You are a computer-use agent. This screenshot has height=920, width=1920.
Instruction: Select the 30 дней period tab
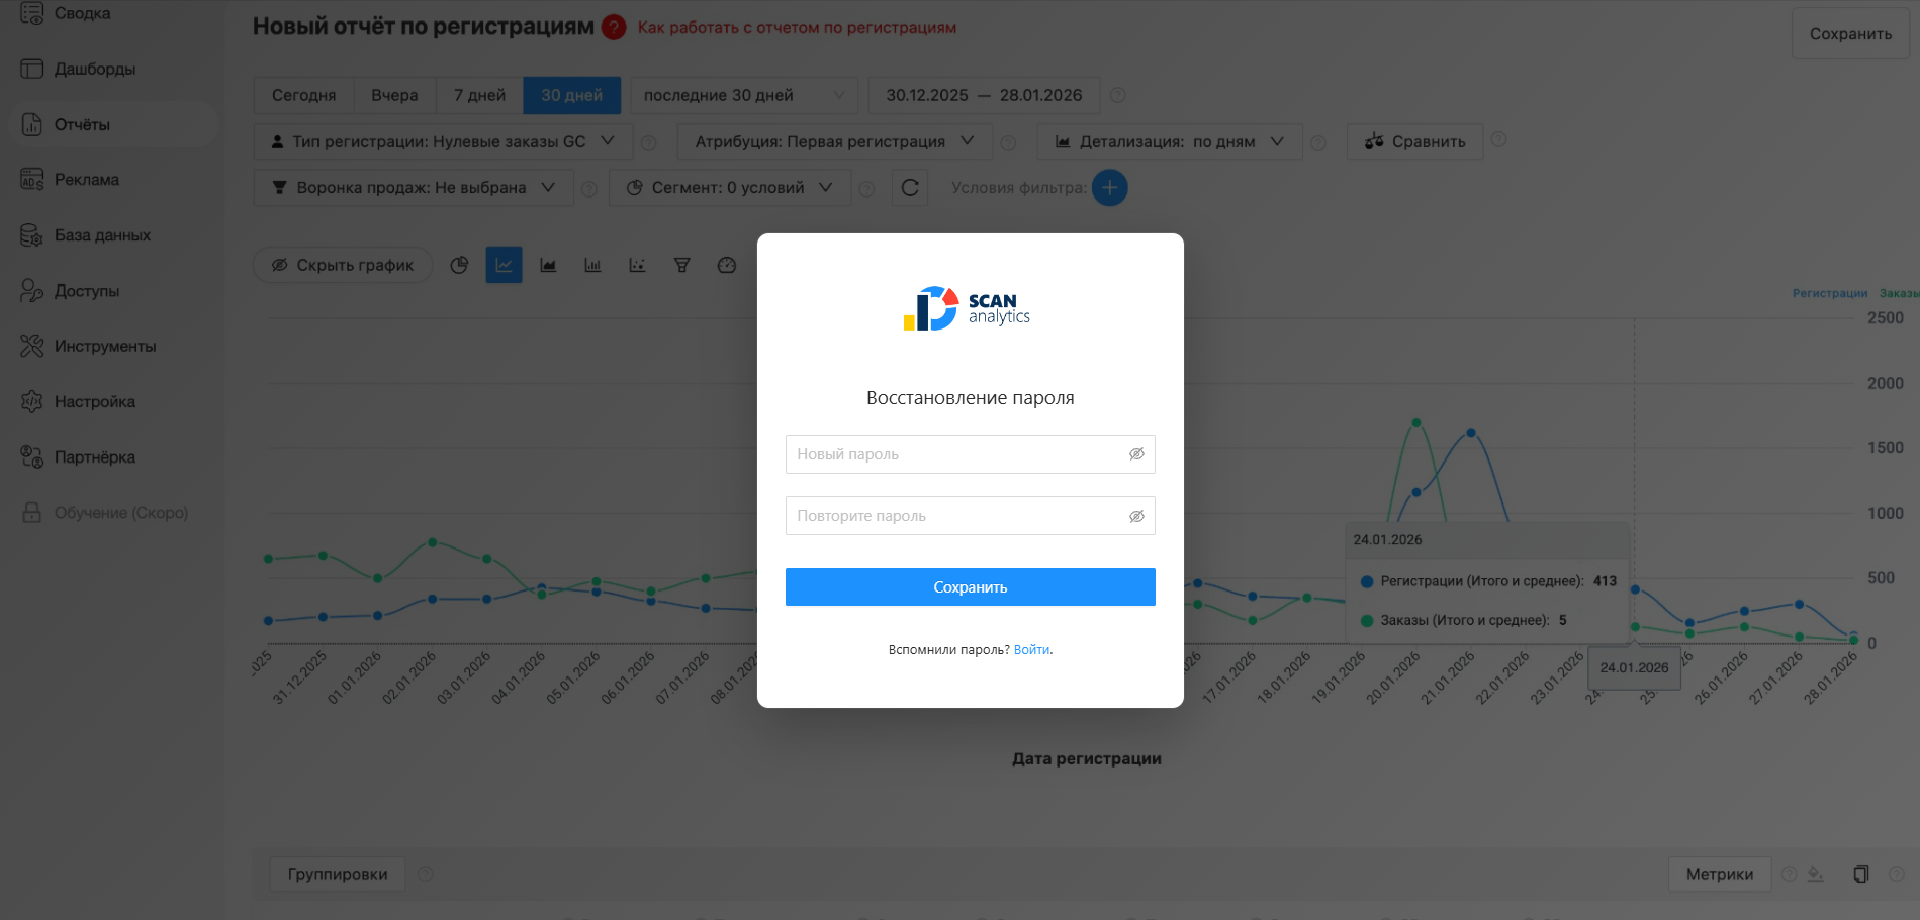point(572,95)
